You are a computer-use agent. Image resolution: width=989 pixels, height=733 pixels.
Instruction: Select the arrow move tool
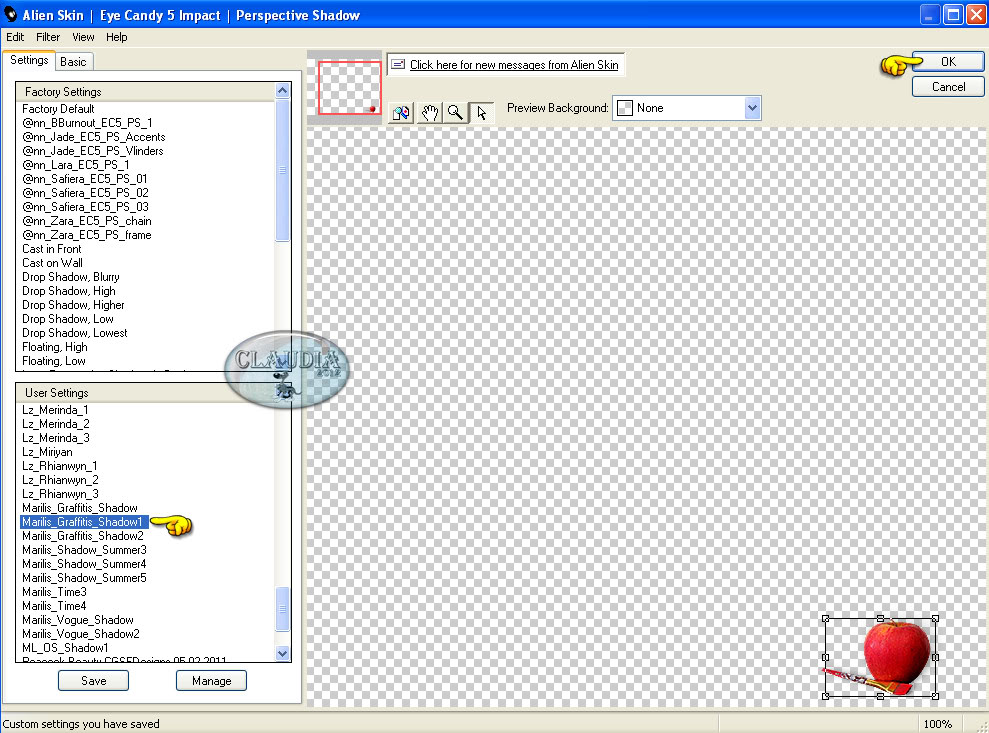[x=482, y=113]
